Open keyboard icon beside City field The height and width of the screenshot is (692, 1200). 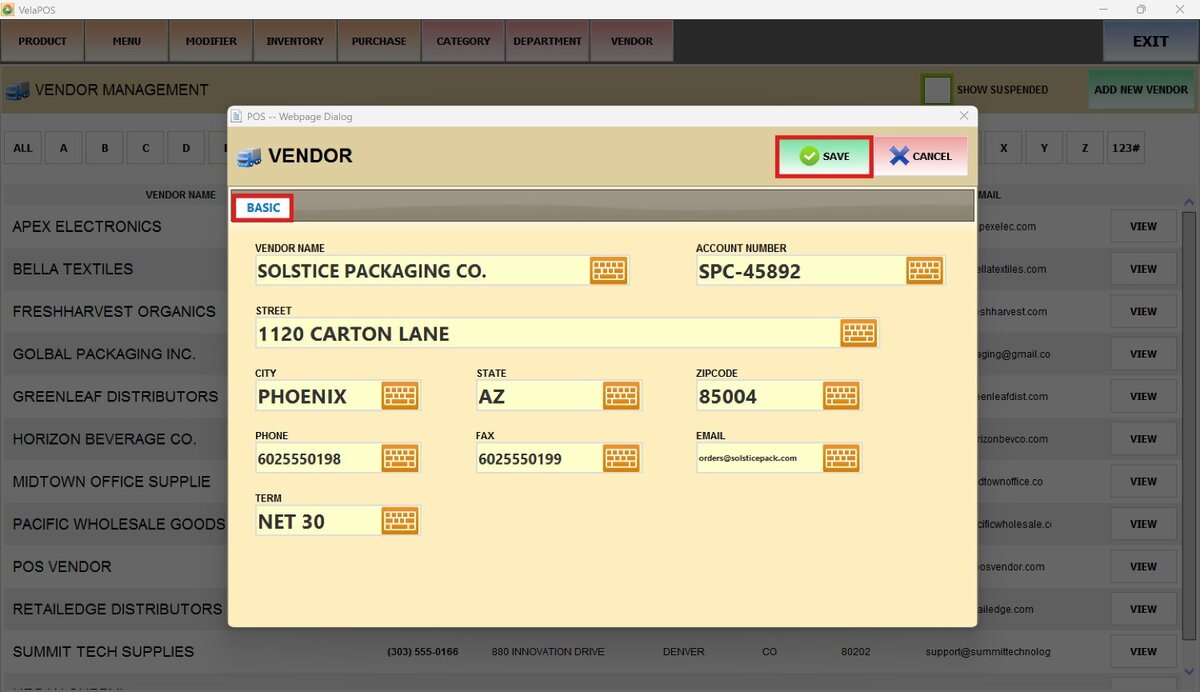pyautogui.click(x=400, y=396)
